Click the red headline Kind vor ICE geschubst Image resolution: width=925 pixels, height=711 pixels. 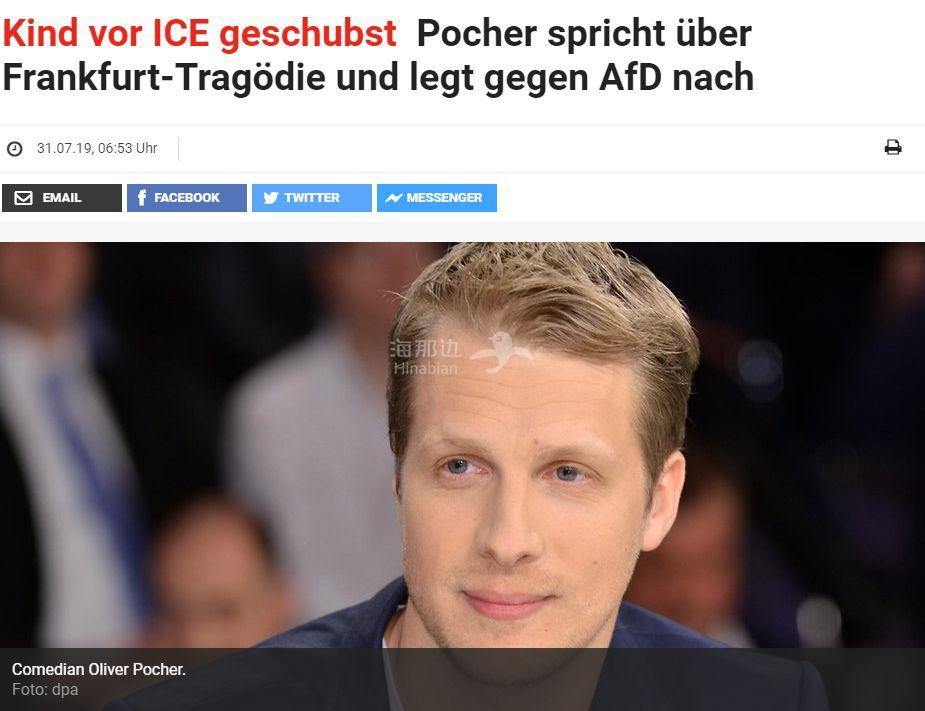(x=199, y=33)
